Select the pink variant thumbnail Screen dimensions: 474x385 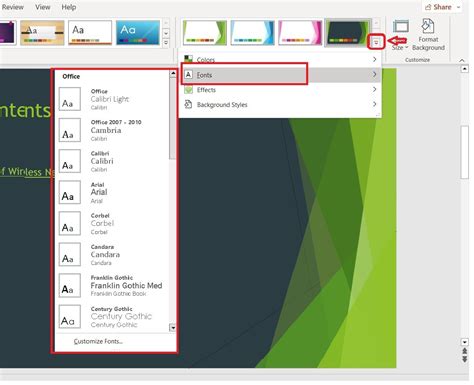pos(300,32)
